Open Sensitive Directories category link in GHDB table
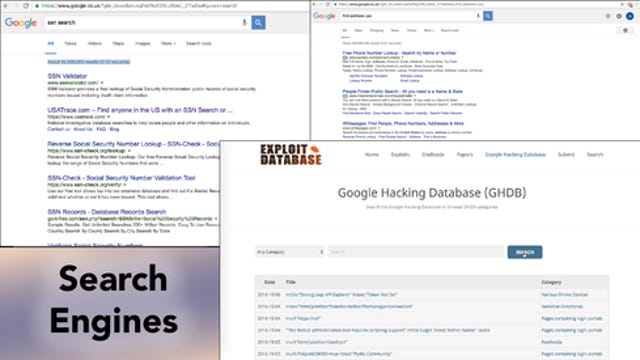The width and height of the screenshot is (640, 360). click(562, 306)
